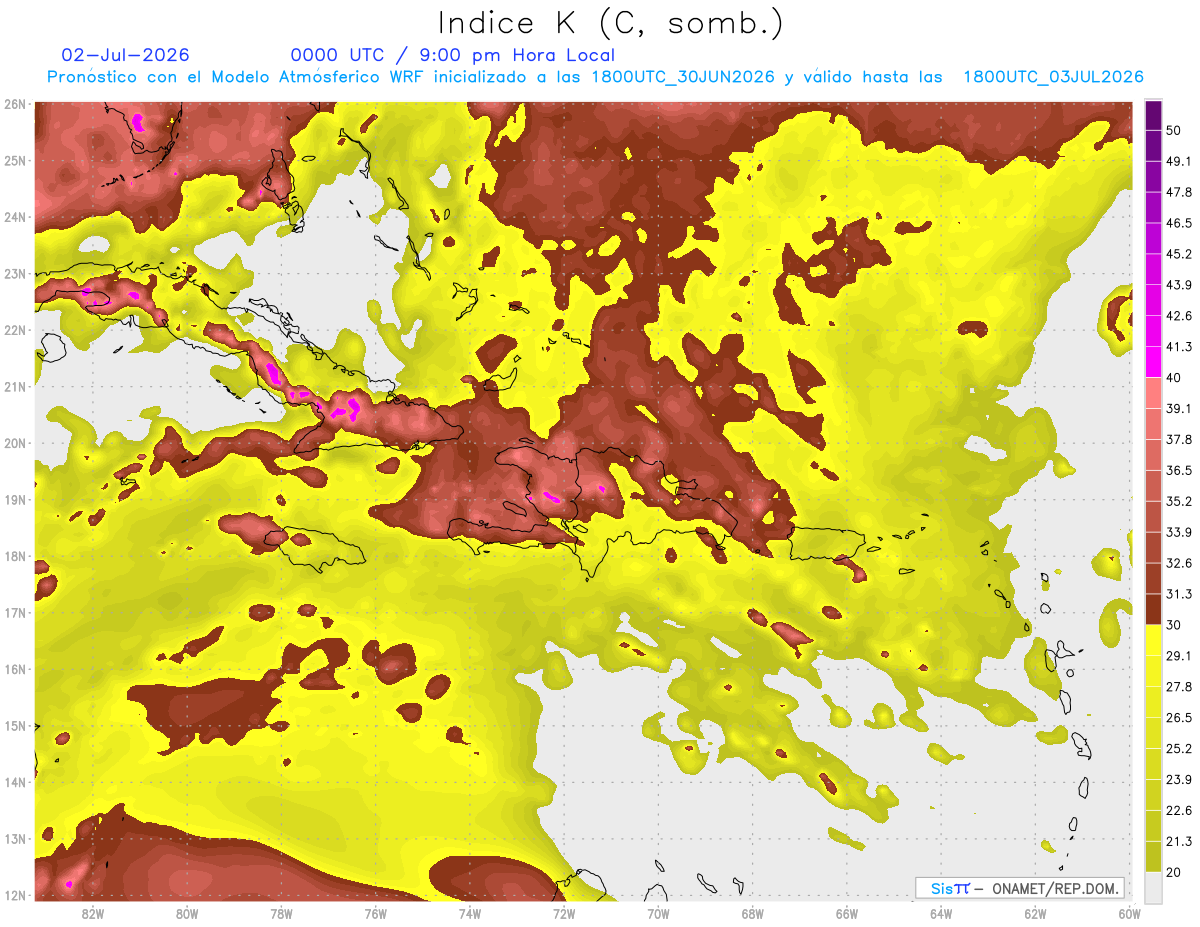Image resolution: width=1200 pixels, height=927 pixels.
Task: Click the colorbar value "32.6"
Action: click(1179, 563)
